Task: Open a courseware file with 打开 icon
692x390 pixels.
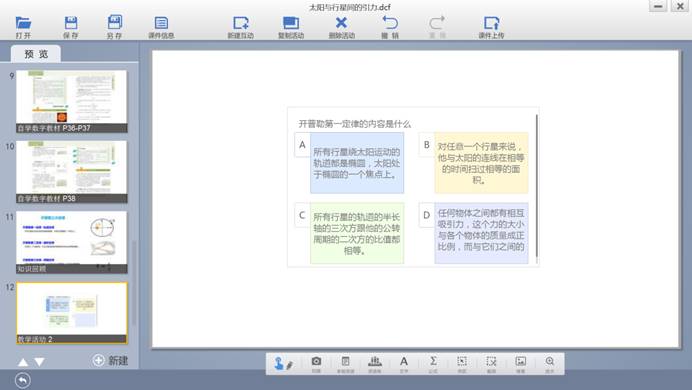Action: [23, 27]
